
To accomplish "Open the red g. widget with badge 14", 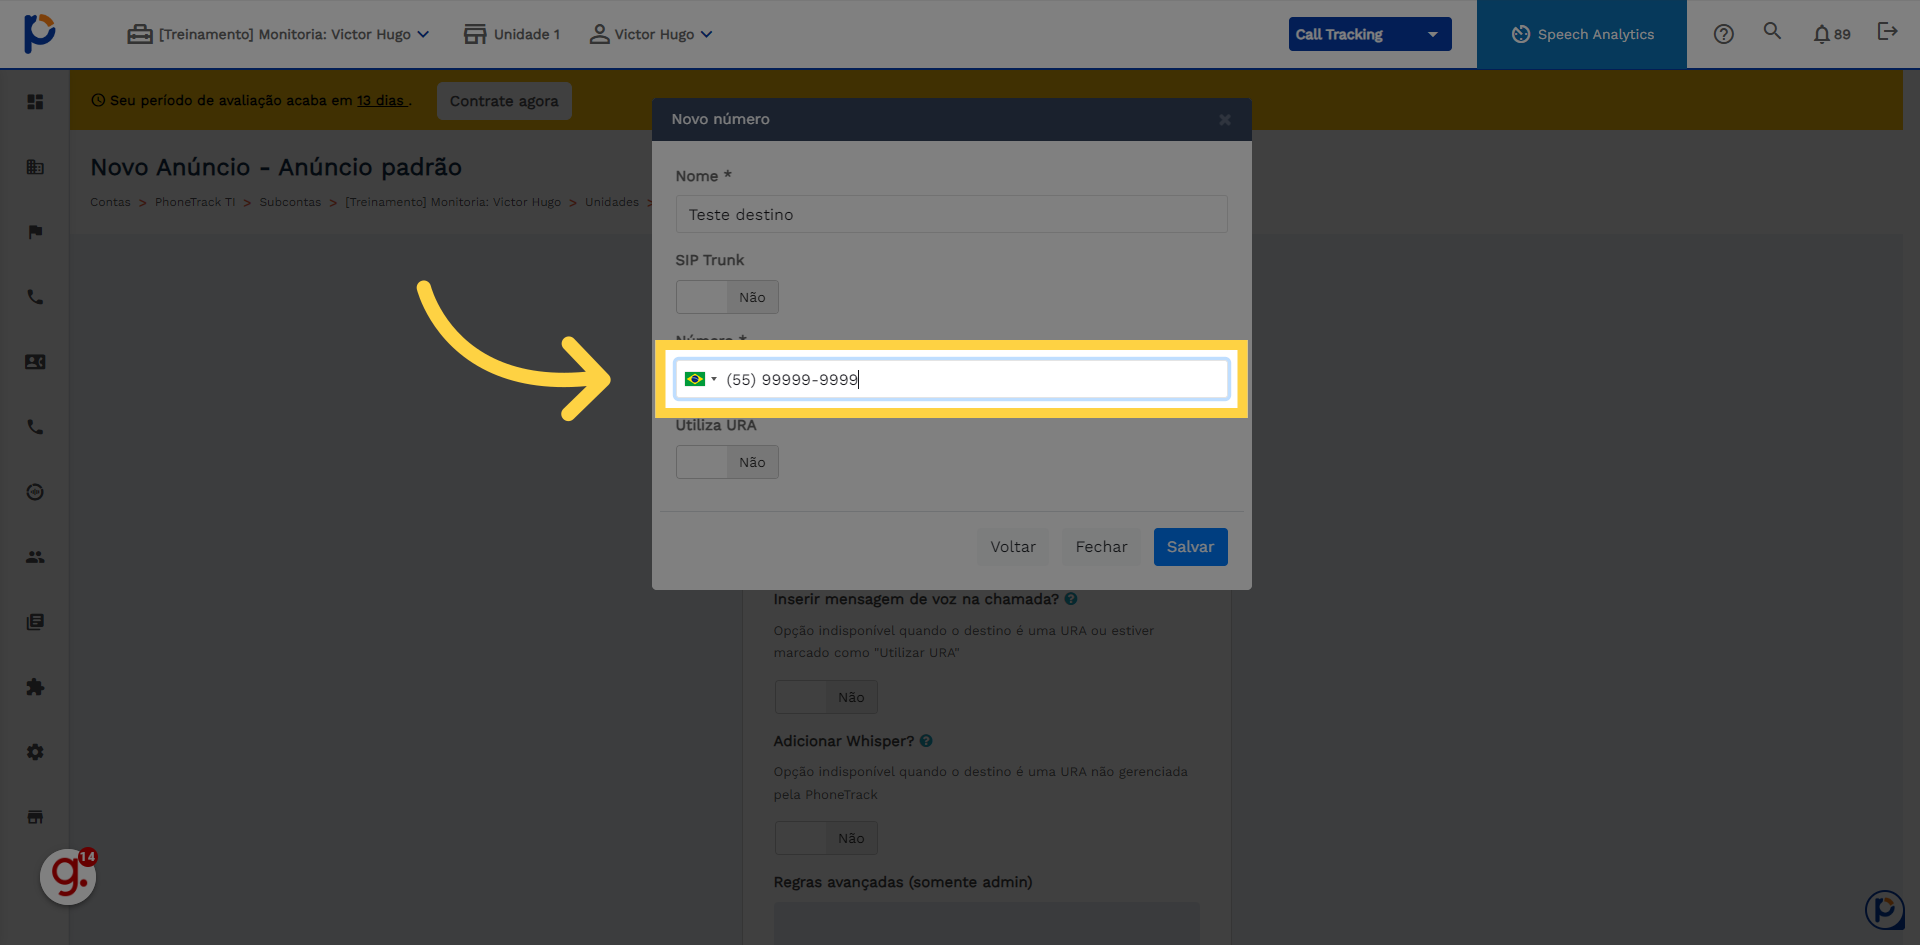I will pyautogui.click(x=68, y=877).
